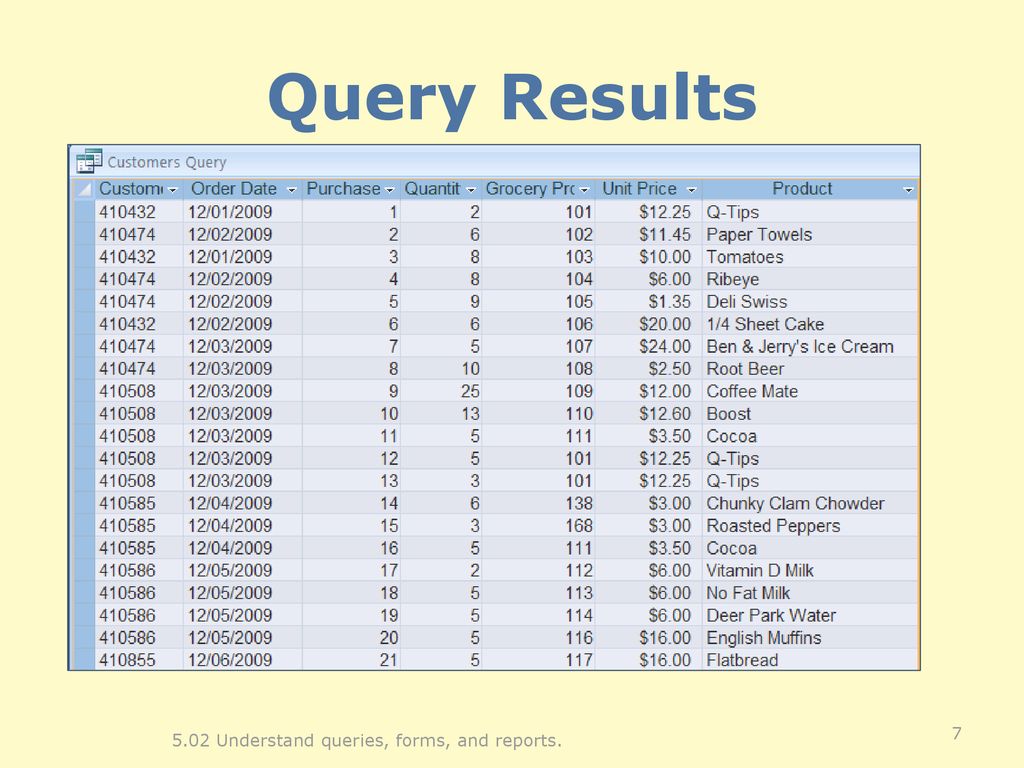
Task: Click grocery product number 116 cell
Action: [x=538, y=637]
